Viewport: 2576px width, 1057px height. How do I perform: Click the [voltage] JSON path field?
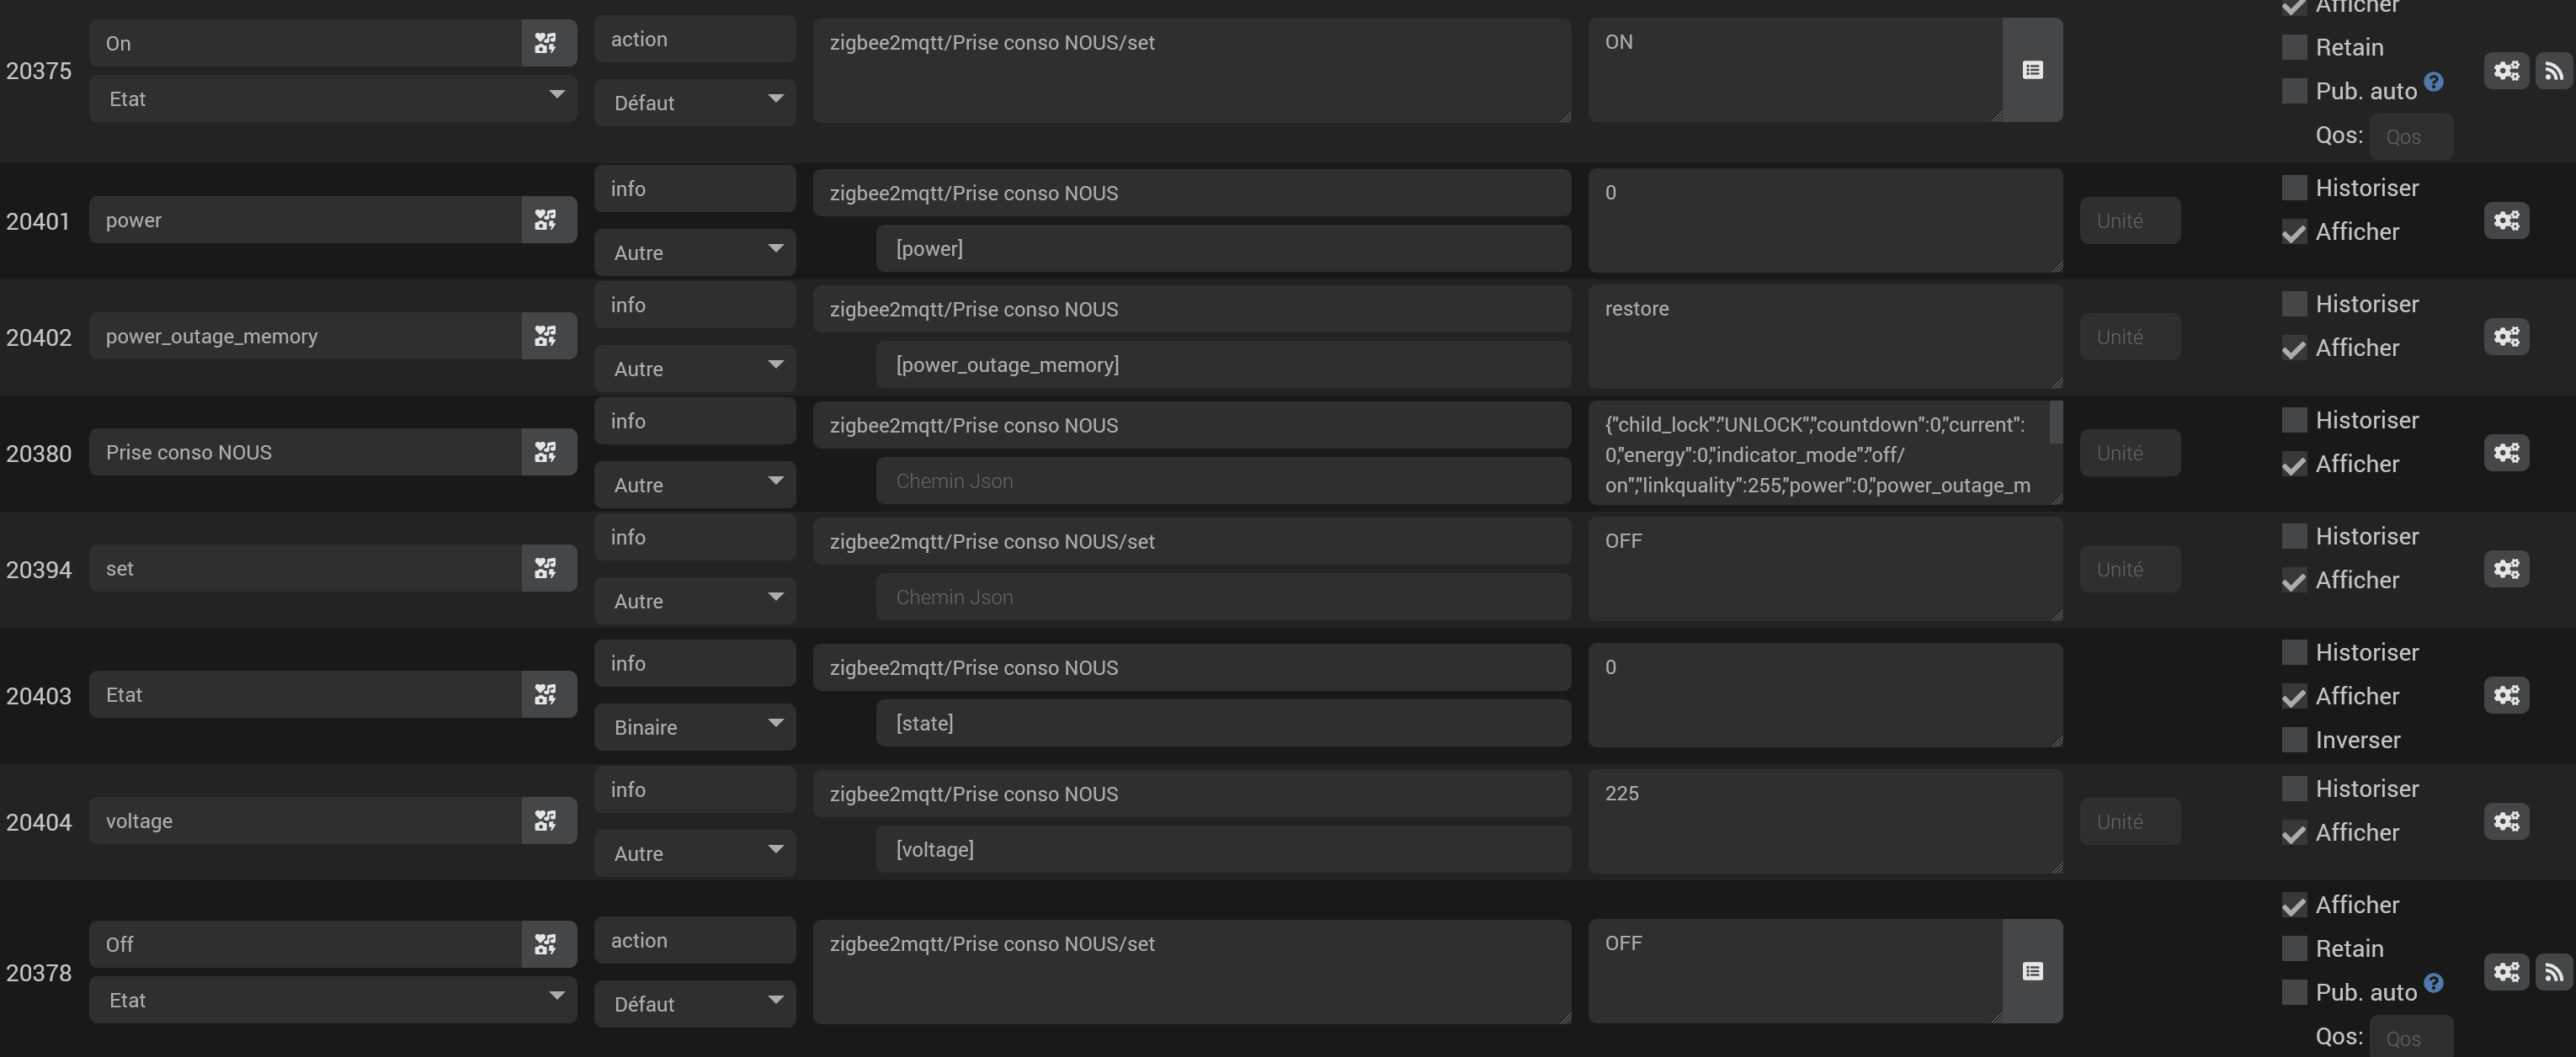1222,849
